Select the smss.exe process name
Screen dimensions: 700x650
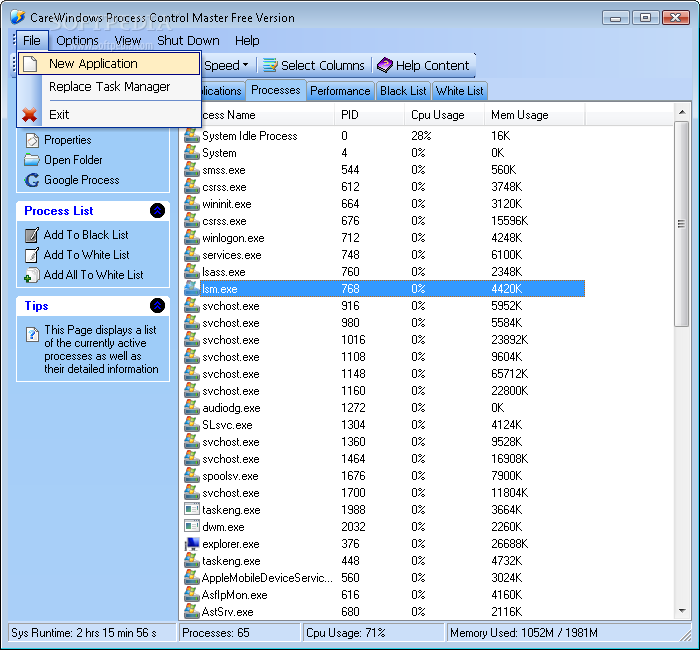click(x=224, y=170)
